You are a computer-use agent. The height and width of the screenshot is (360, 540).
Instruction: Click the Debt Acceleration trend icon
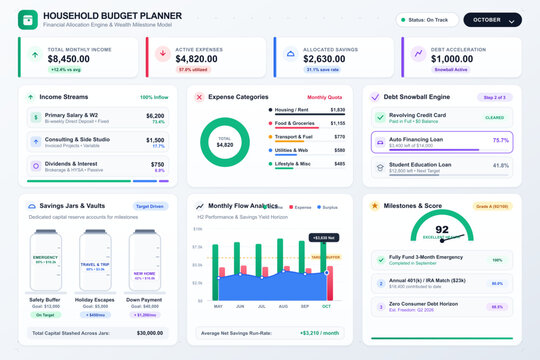pyautogui.click(x=418, y=54)
